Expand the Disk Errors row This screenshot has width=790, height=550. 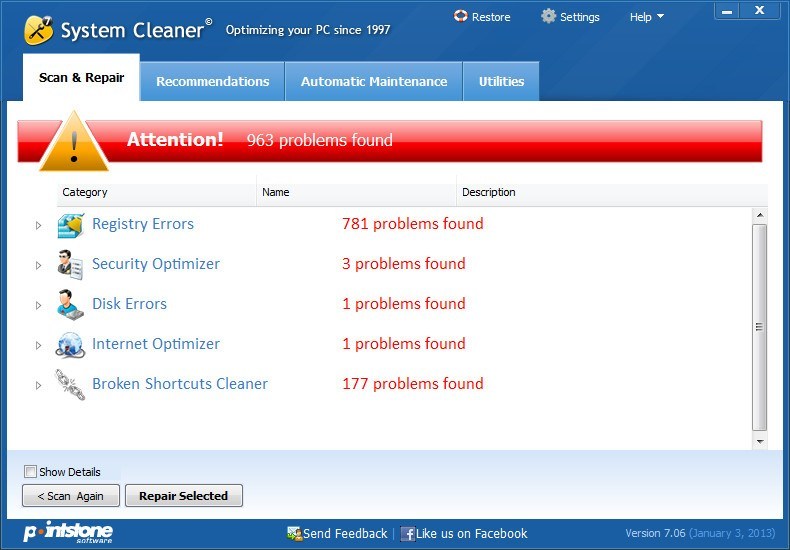pyautogui.click(x=38, y=305)
